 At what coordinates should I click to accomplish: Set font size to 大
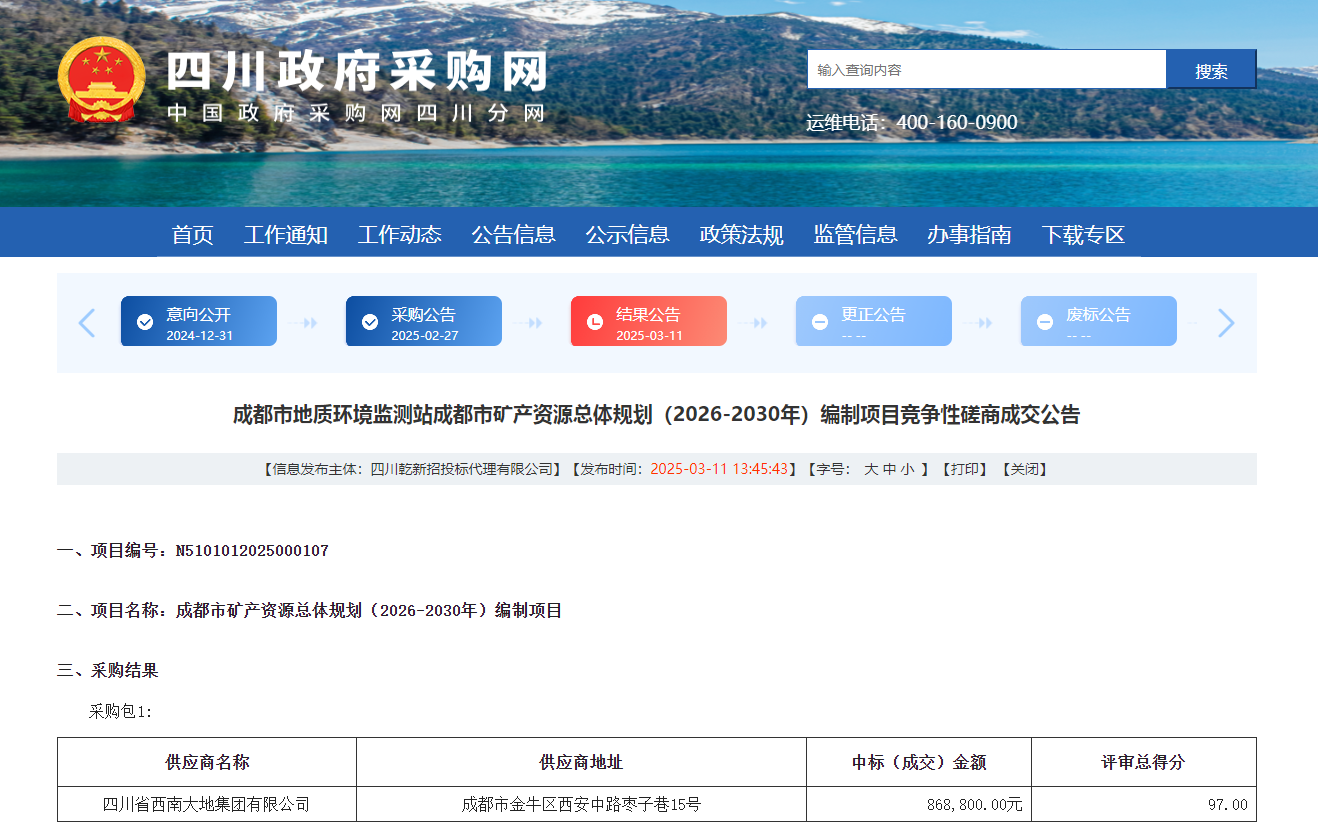[x=871, y=469]
